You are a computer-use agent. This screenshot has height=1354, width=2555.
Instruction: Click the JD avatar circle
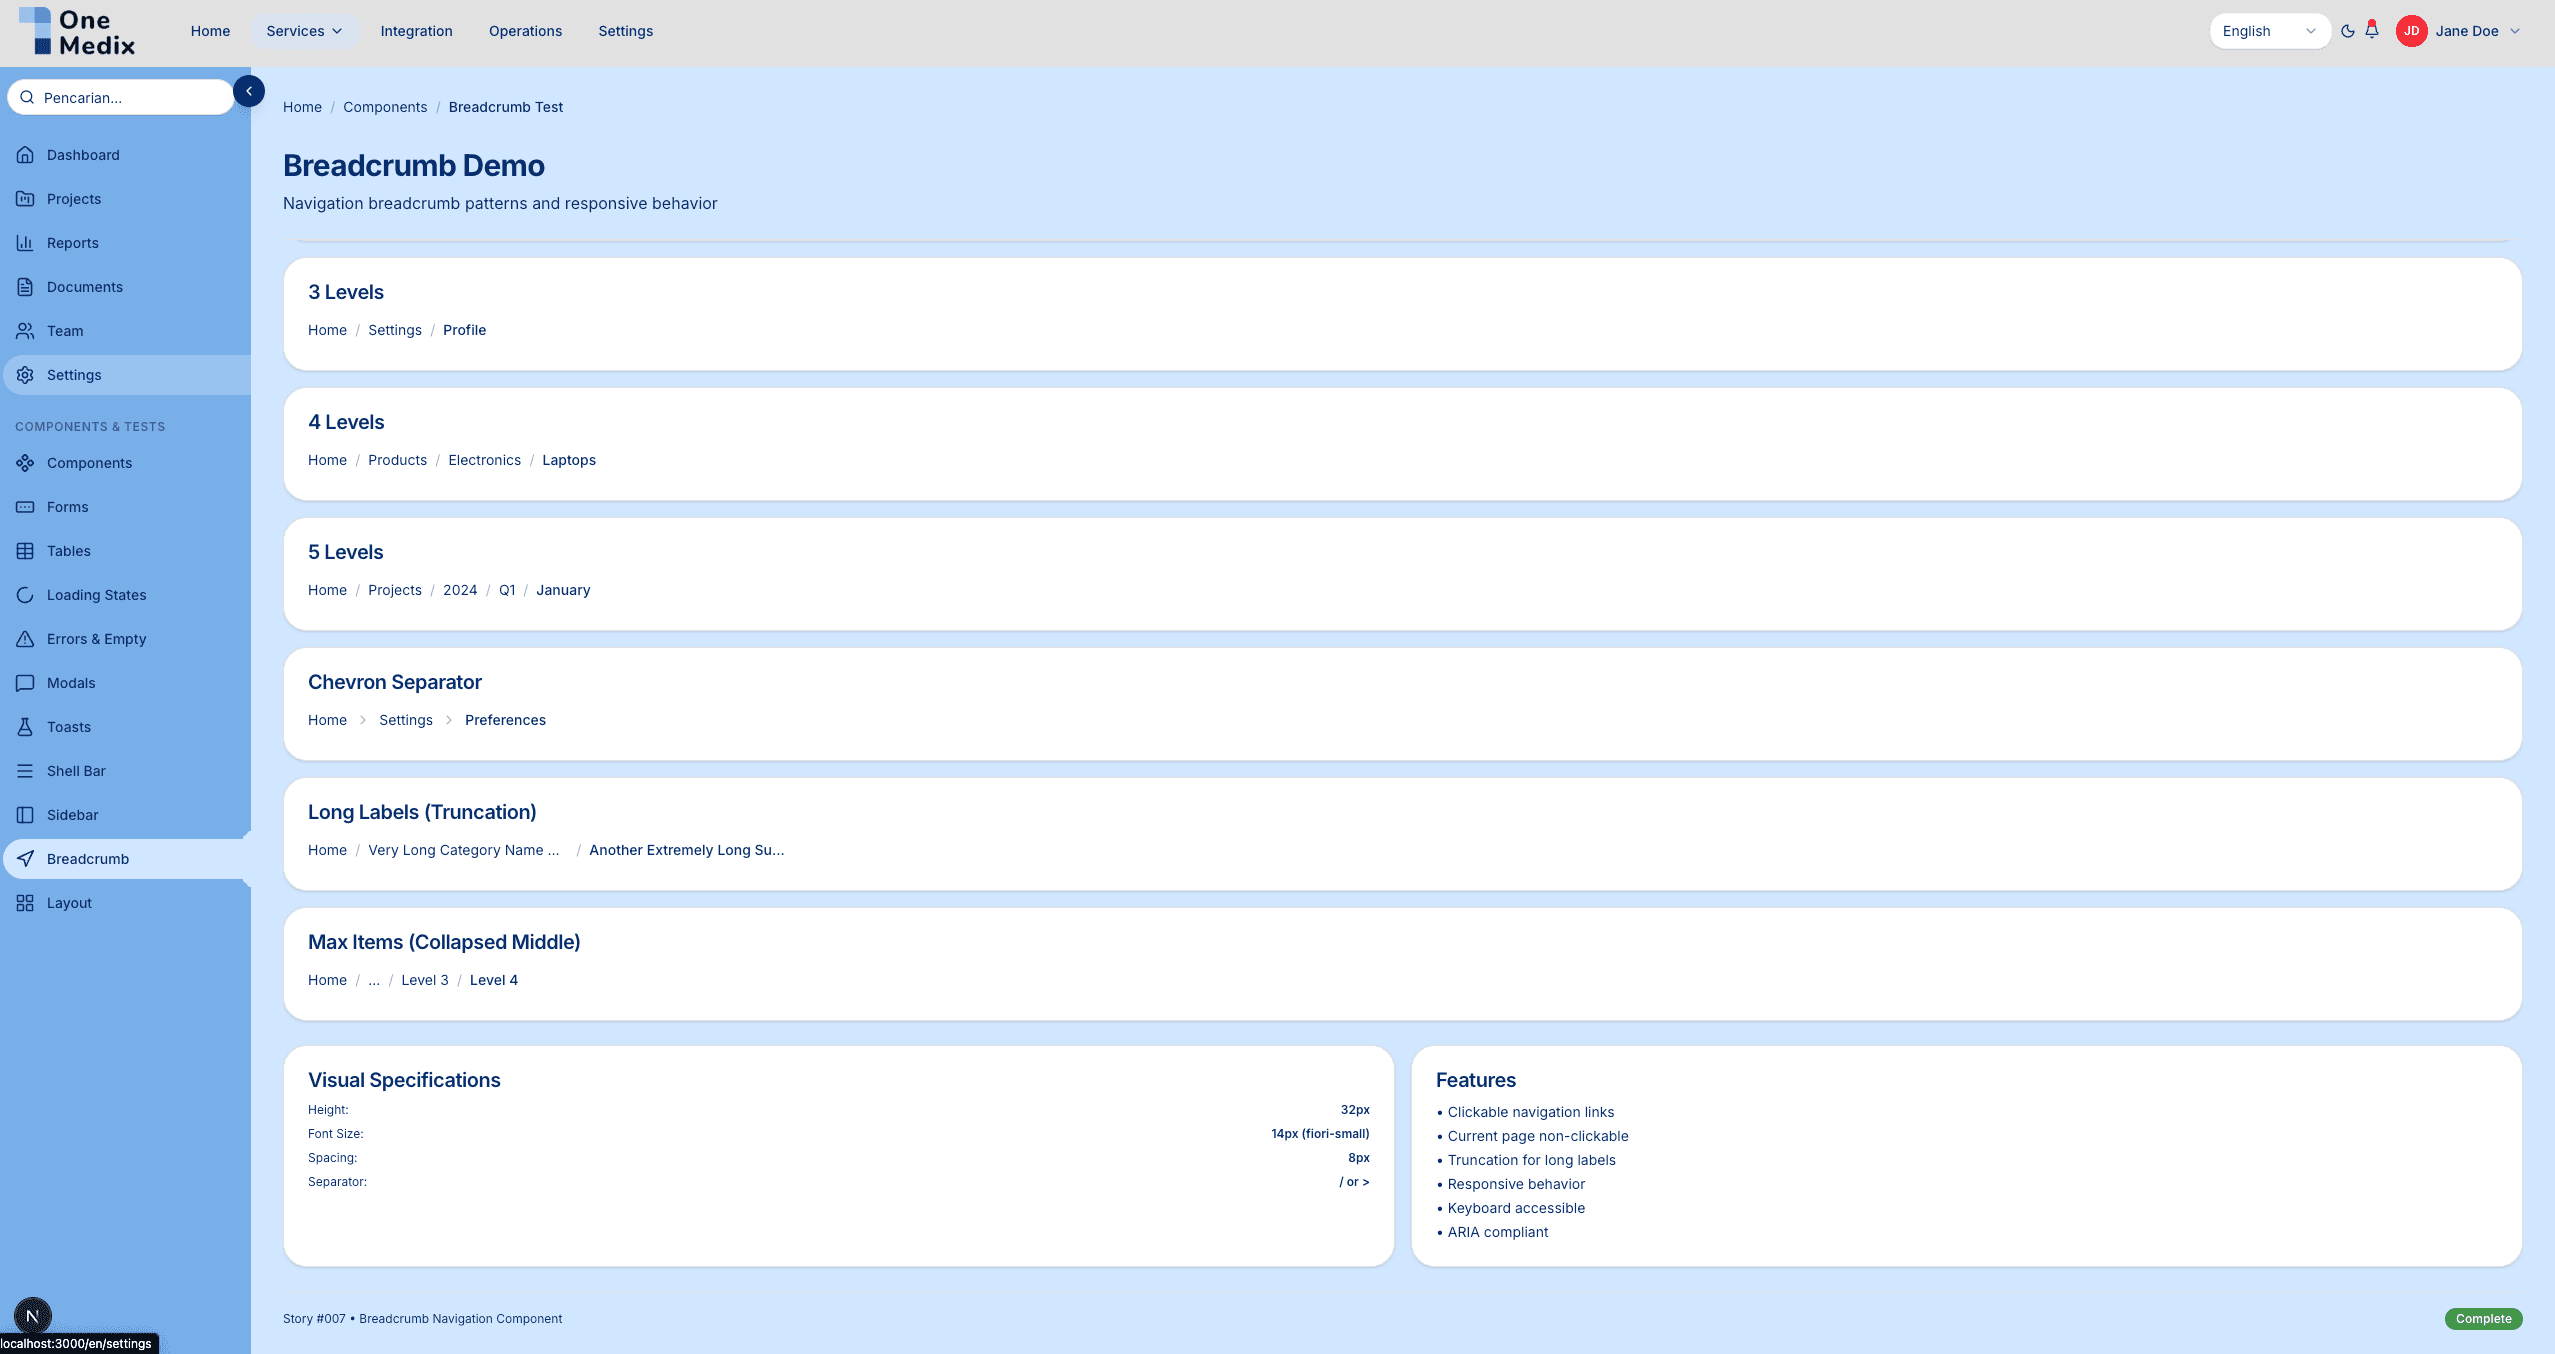[2411, 31]
